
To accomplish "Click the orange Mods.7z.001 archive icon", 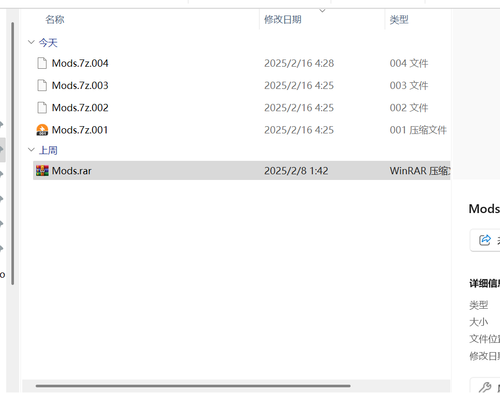I will 42,130.
